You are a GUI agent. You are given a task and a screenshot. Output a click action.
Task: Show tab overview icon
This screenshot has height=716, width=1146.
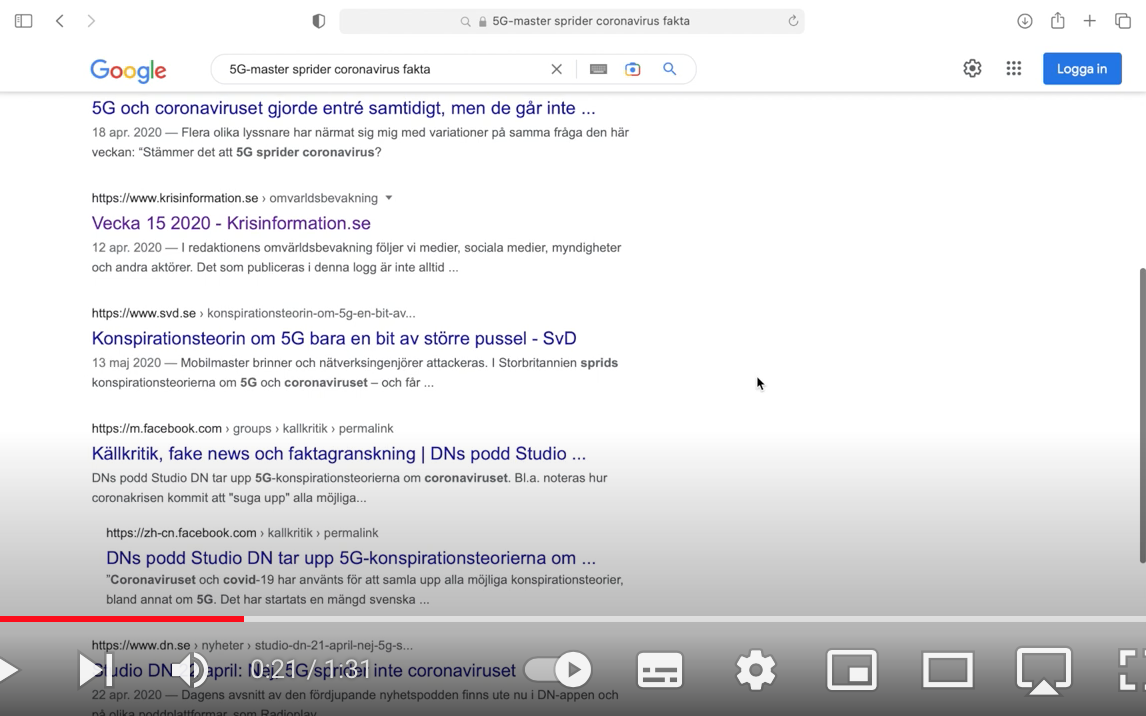pyautogui.click(x=1123, y=21)
